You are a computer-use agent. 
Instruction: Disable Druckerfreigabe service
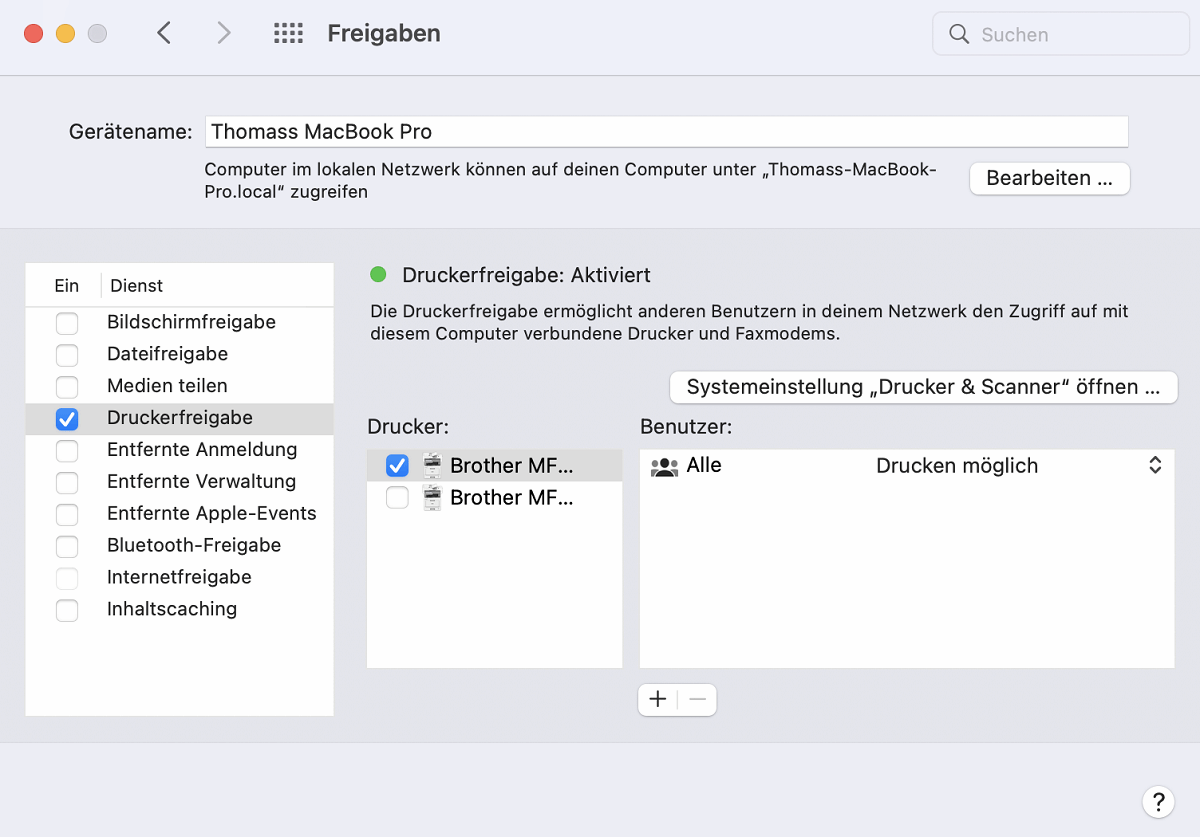click(x=66, y=419)
